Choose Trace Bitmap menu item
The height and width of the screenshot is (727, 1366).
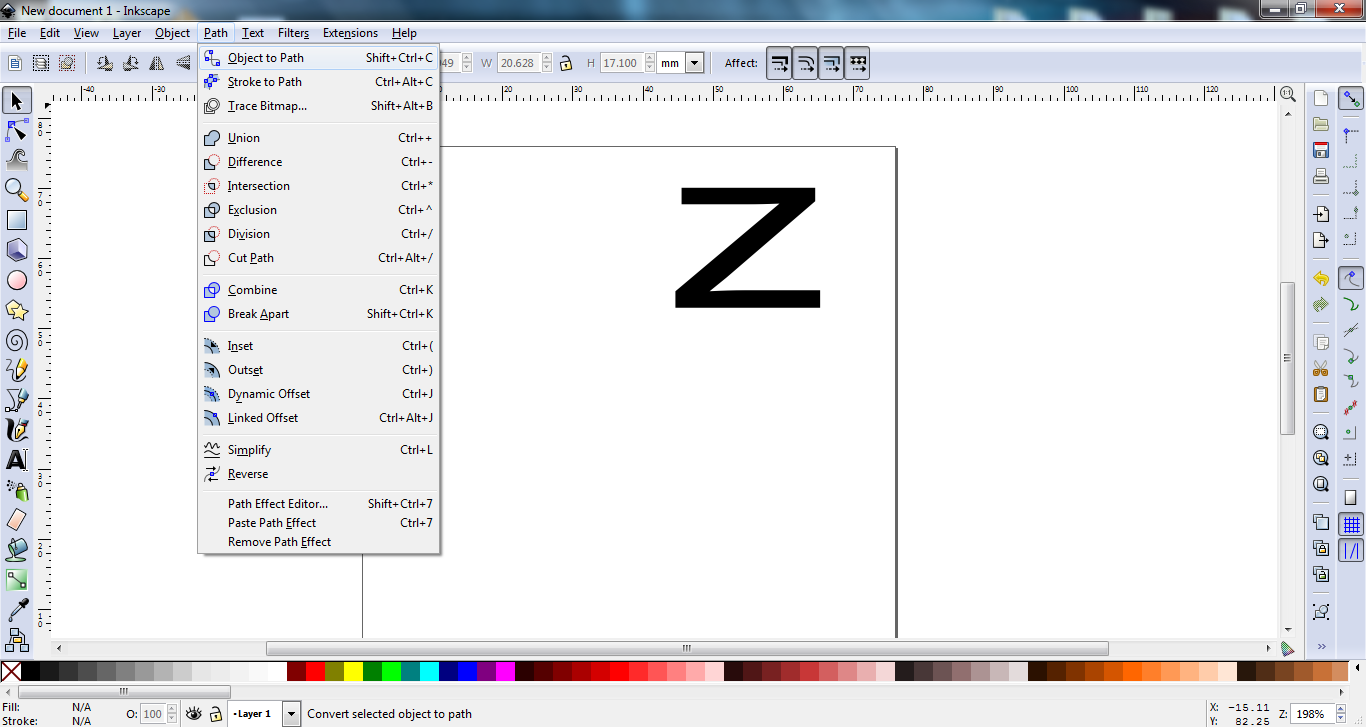click(319, 106)
